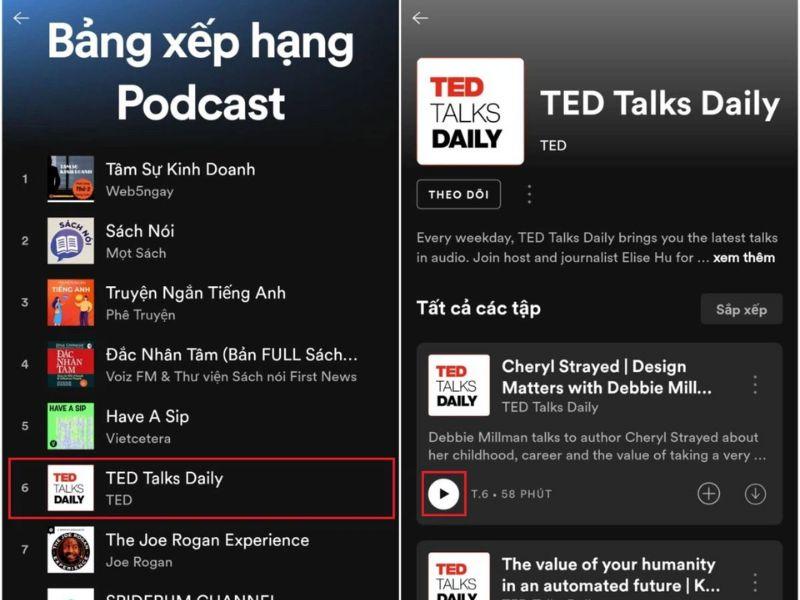Play the Cheryl Strayed episode
800x600 pixels.
click(444, 494)
